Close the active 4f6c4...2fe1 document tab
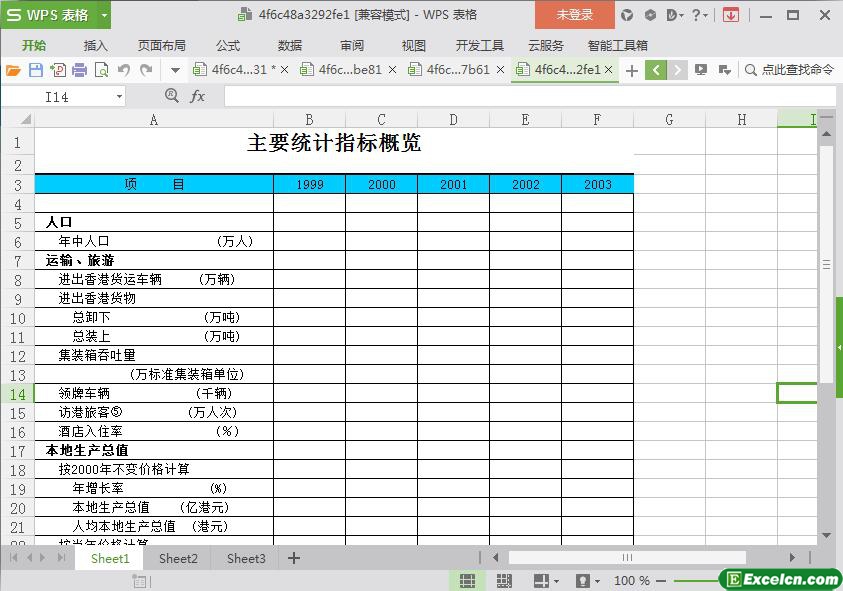843x591 pixels. (x=609, y=70)
